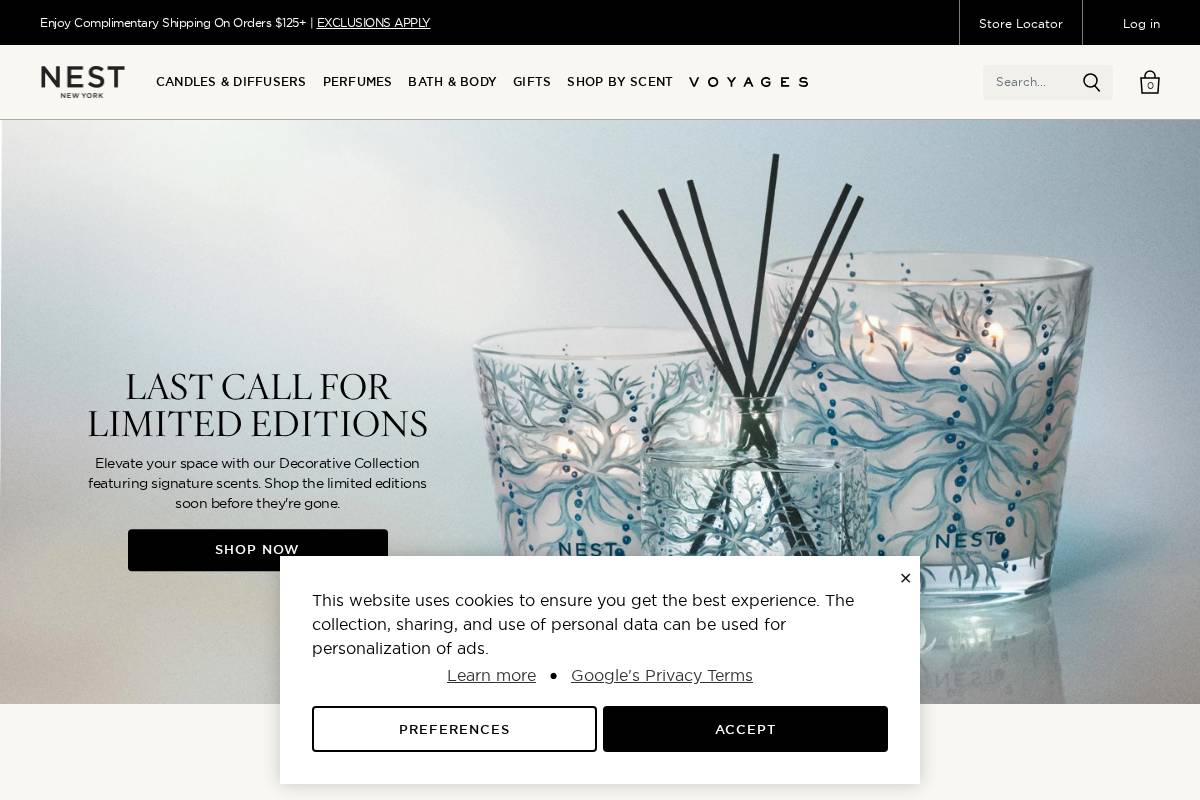Click the search magnifier icon
The image size is (1200, 800).
click(1091, 82)
